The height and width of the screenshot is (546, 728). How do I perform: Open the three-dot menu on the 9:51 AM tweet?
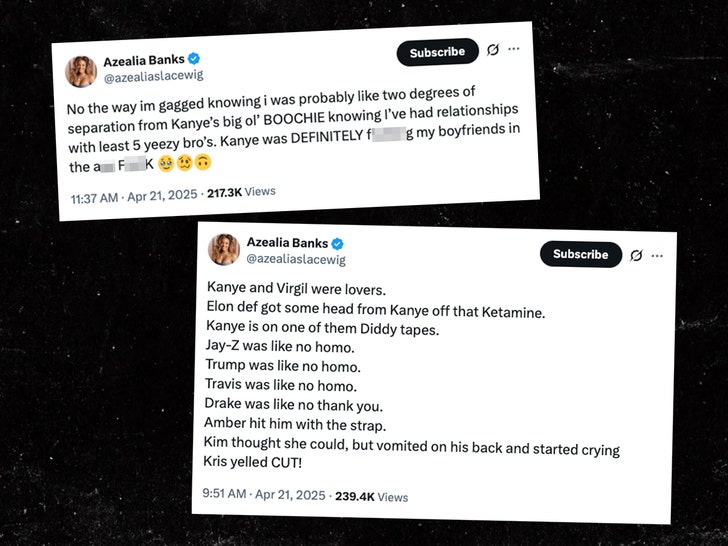pyautogui.click(x=657, y=255)
